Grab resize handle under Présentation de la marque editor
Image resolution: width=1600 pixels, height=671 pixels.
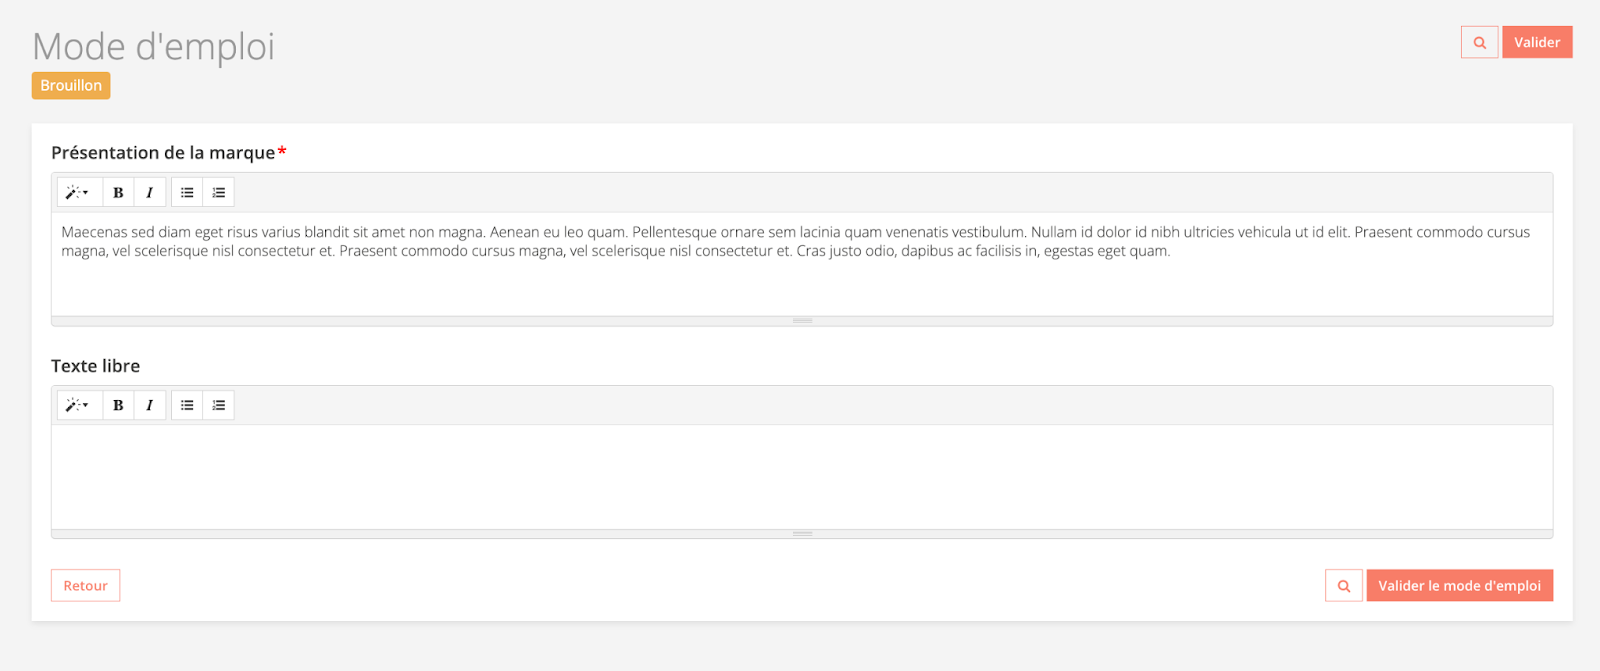pos(802,321)
